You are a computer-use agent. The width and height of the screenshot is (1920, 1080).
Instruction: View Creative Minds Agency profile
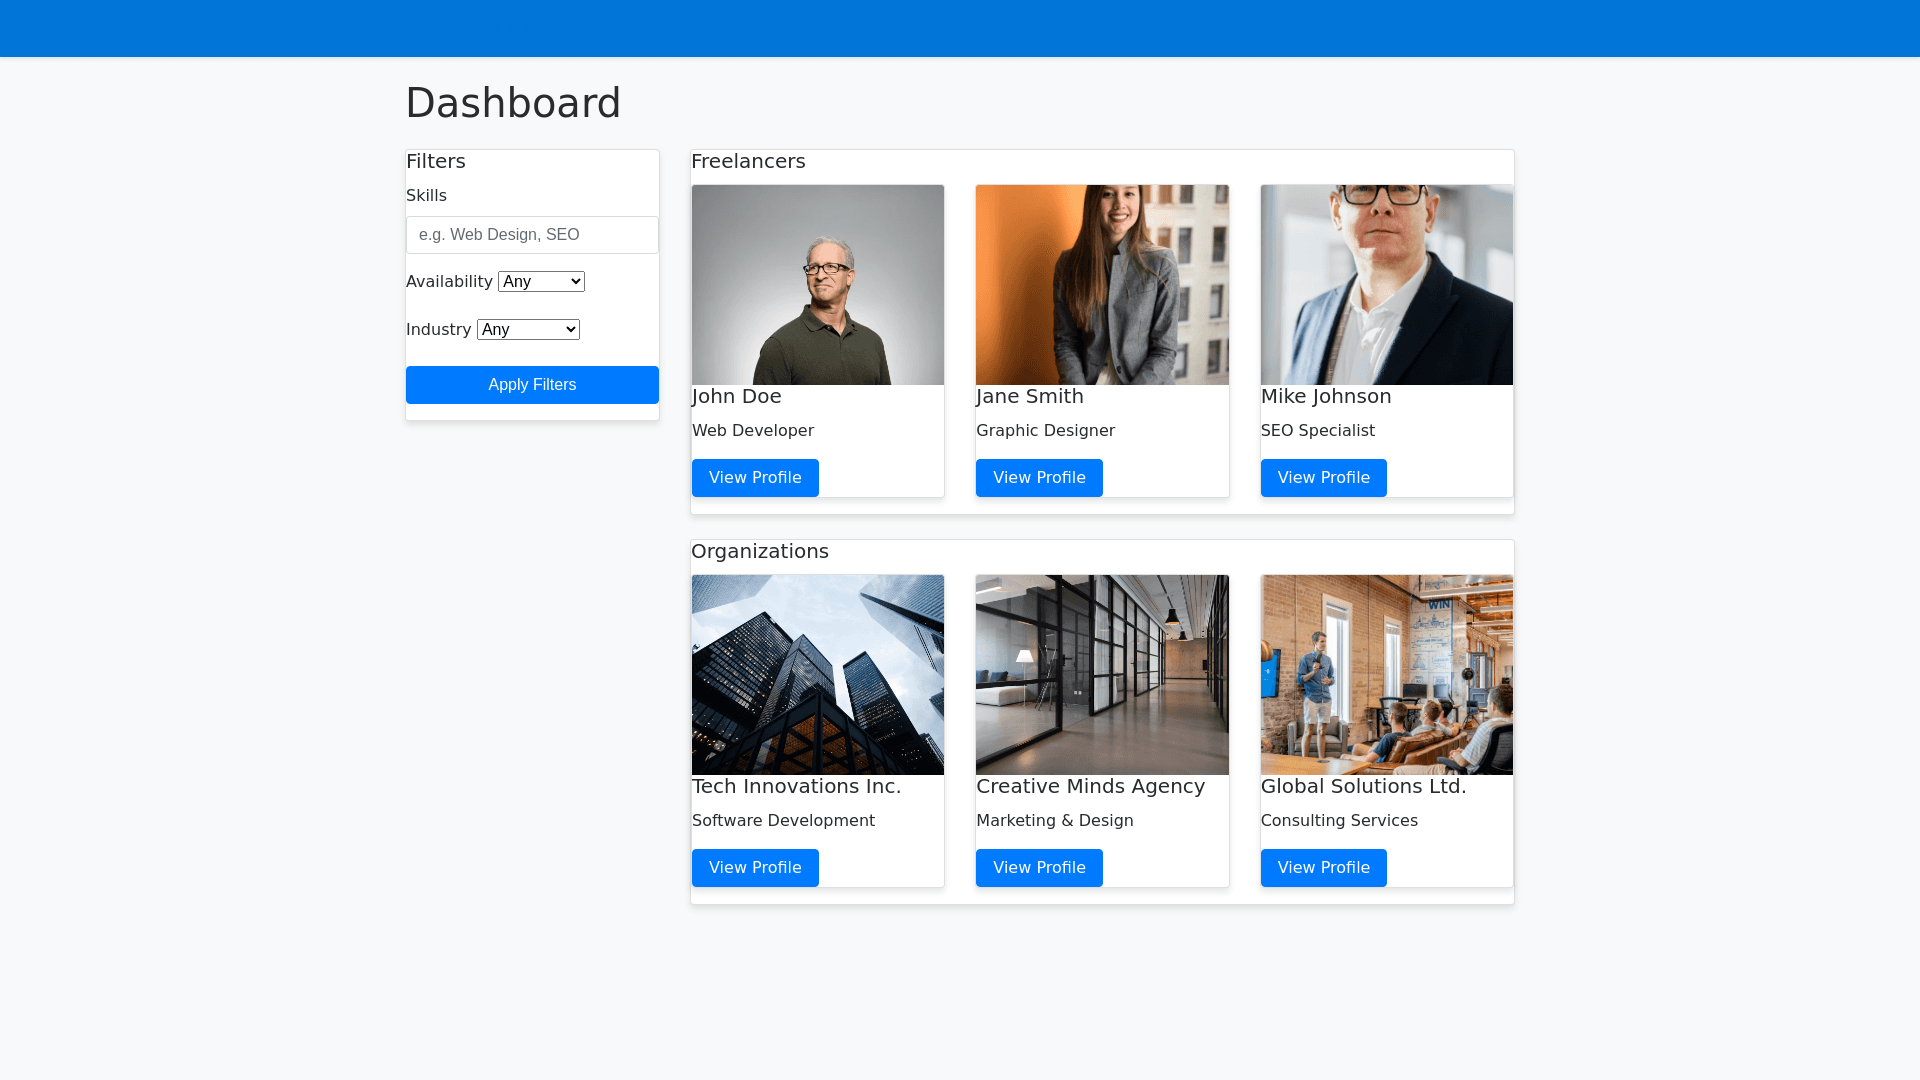click(x=1039, y=868)
